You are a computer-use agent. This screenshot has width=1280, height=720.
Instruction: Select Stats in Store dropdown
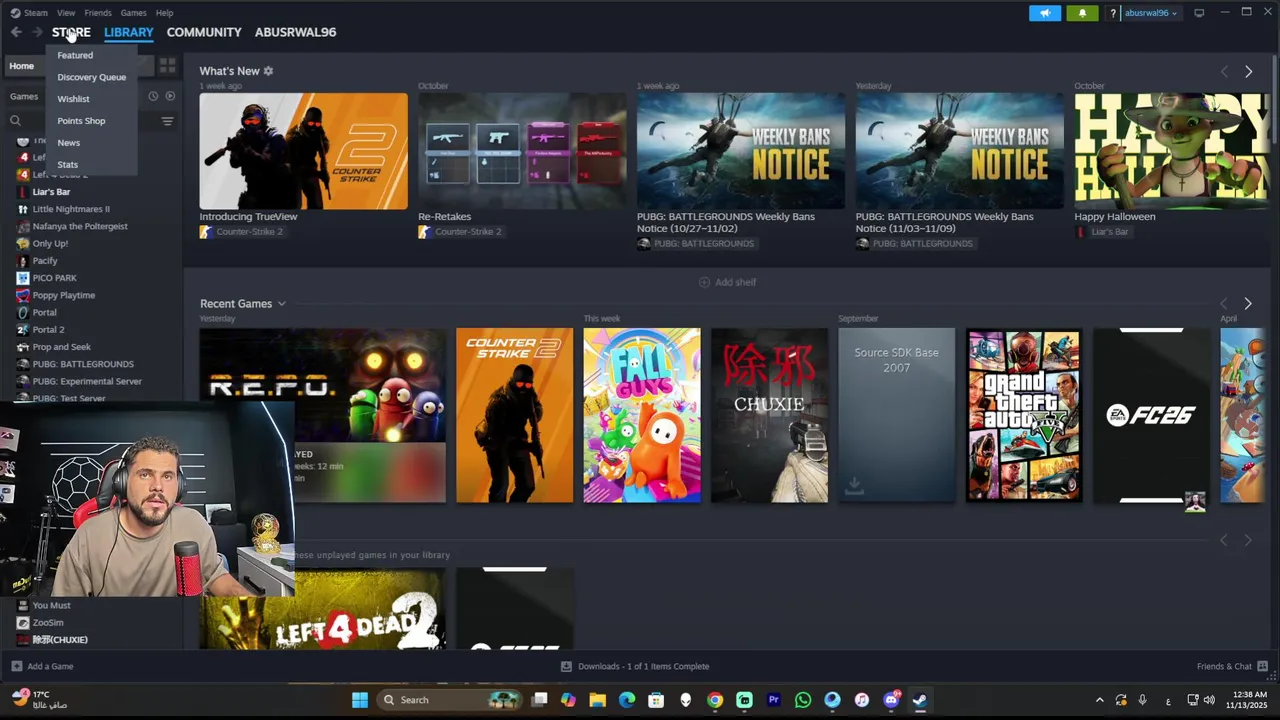pos(67,165)
